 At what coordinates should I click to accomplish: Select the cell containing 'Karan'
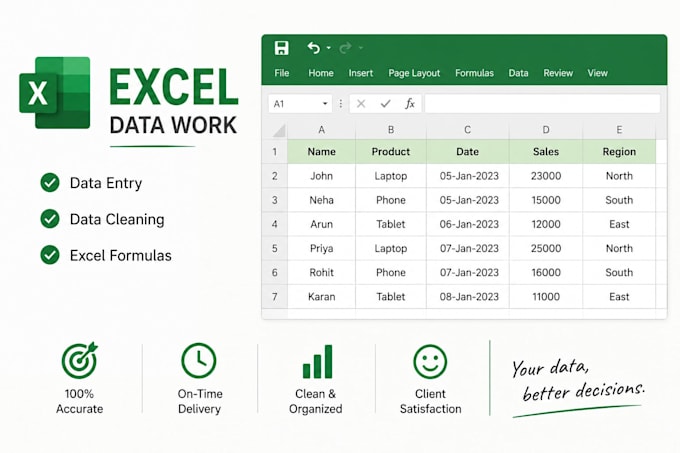(x=321, y=297)
